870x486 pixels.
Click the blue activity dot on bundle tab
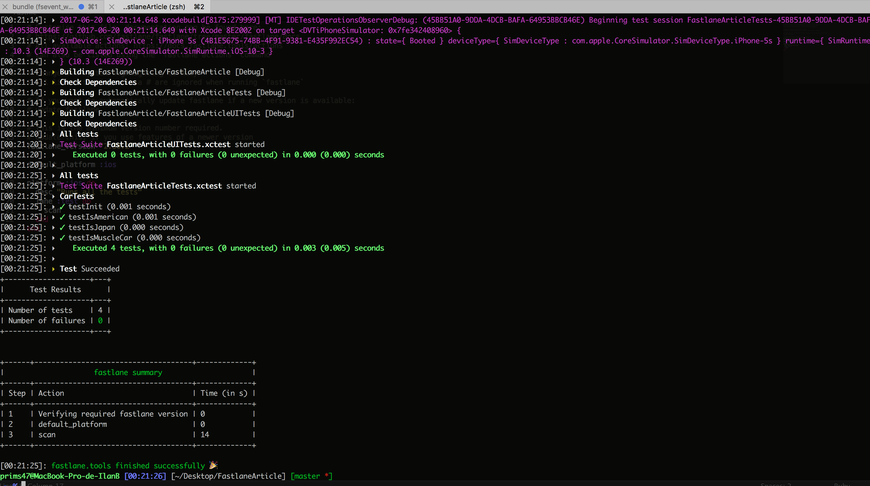coord(81,7)
